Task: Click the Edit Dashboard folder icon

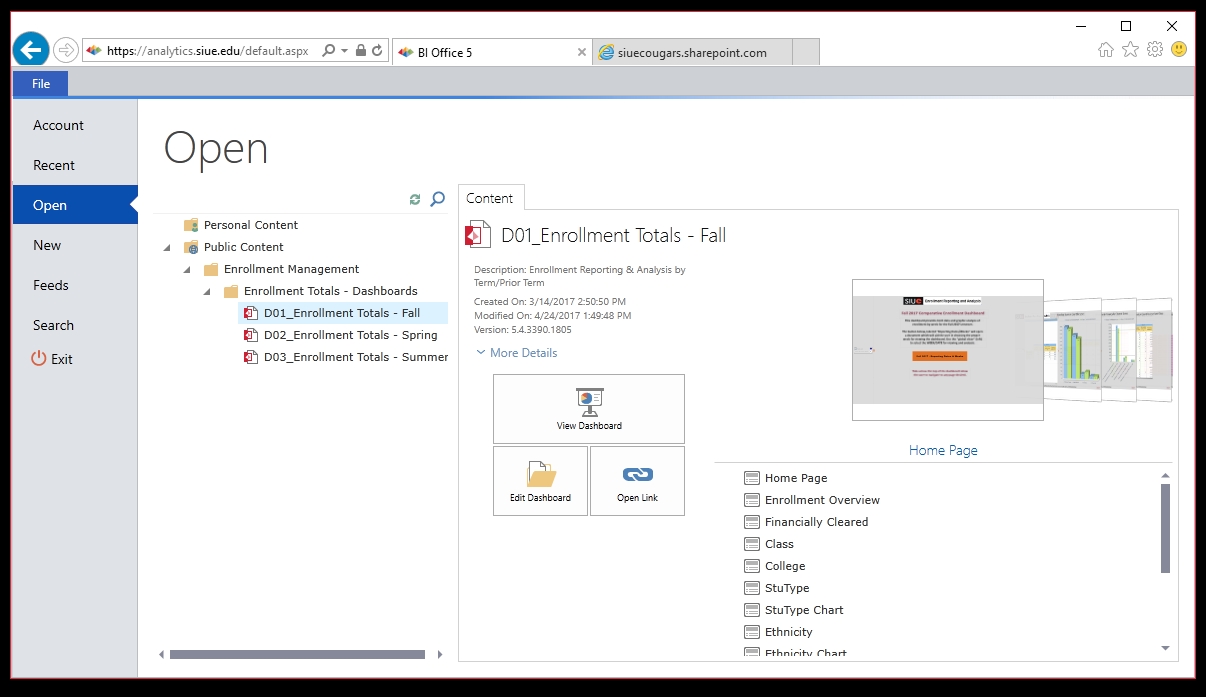Action: (541, 474)
